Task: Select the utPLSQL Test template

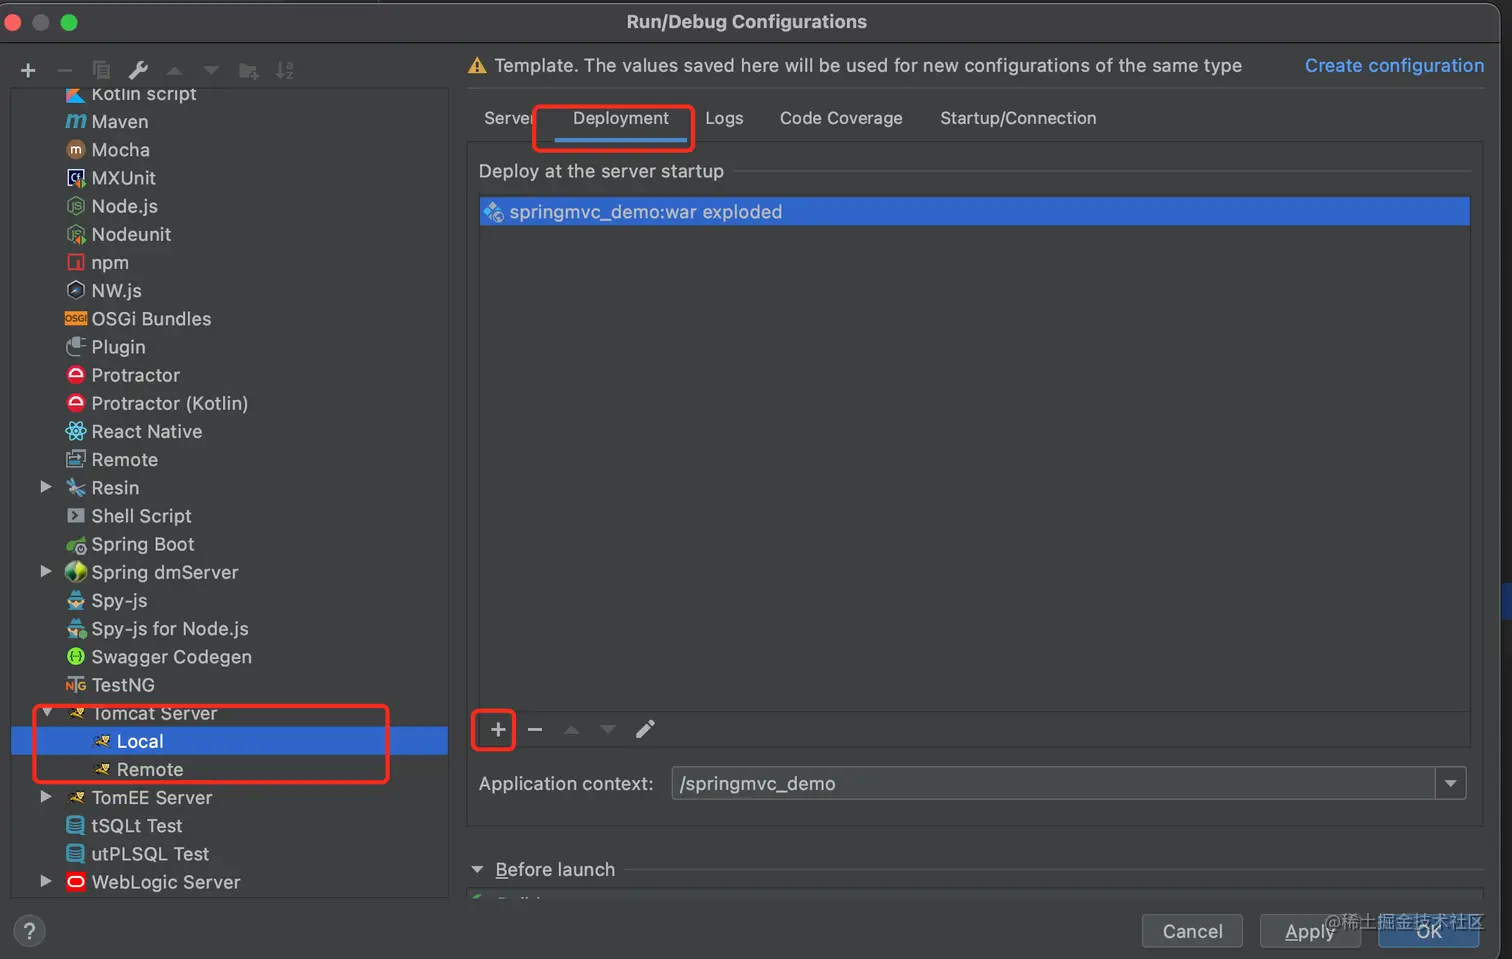Action: pyautogui.click(x=150, y=854)
